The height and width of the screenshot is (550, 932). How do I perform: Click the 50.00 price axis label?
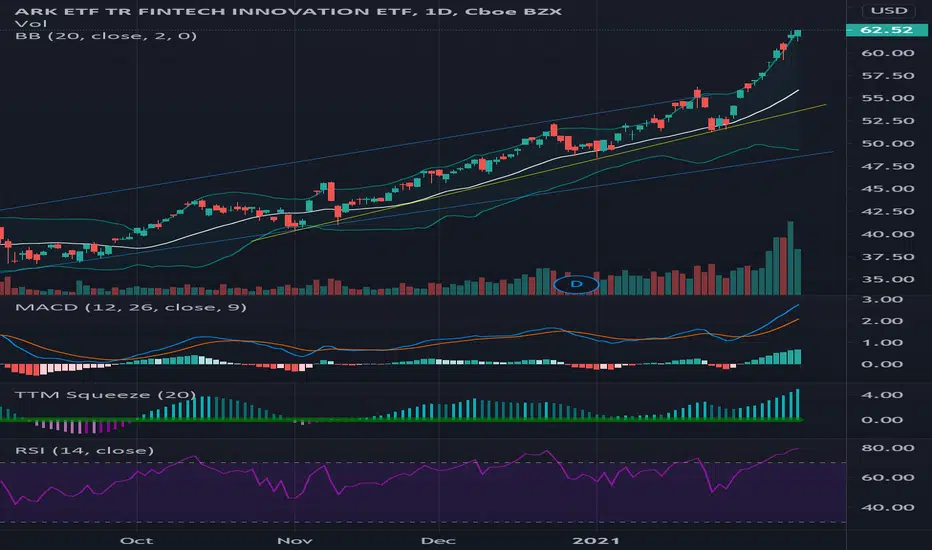[888, 143]
